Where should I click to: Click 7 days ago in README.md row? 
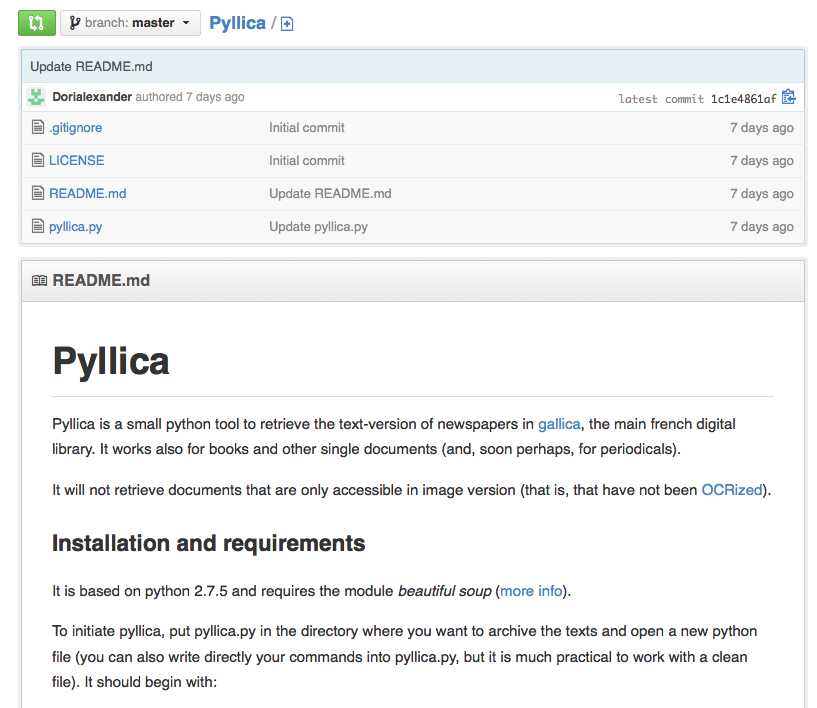coord(762,194)
